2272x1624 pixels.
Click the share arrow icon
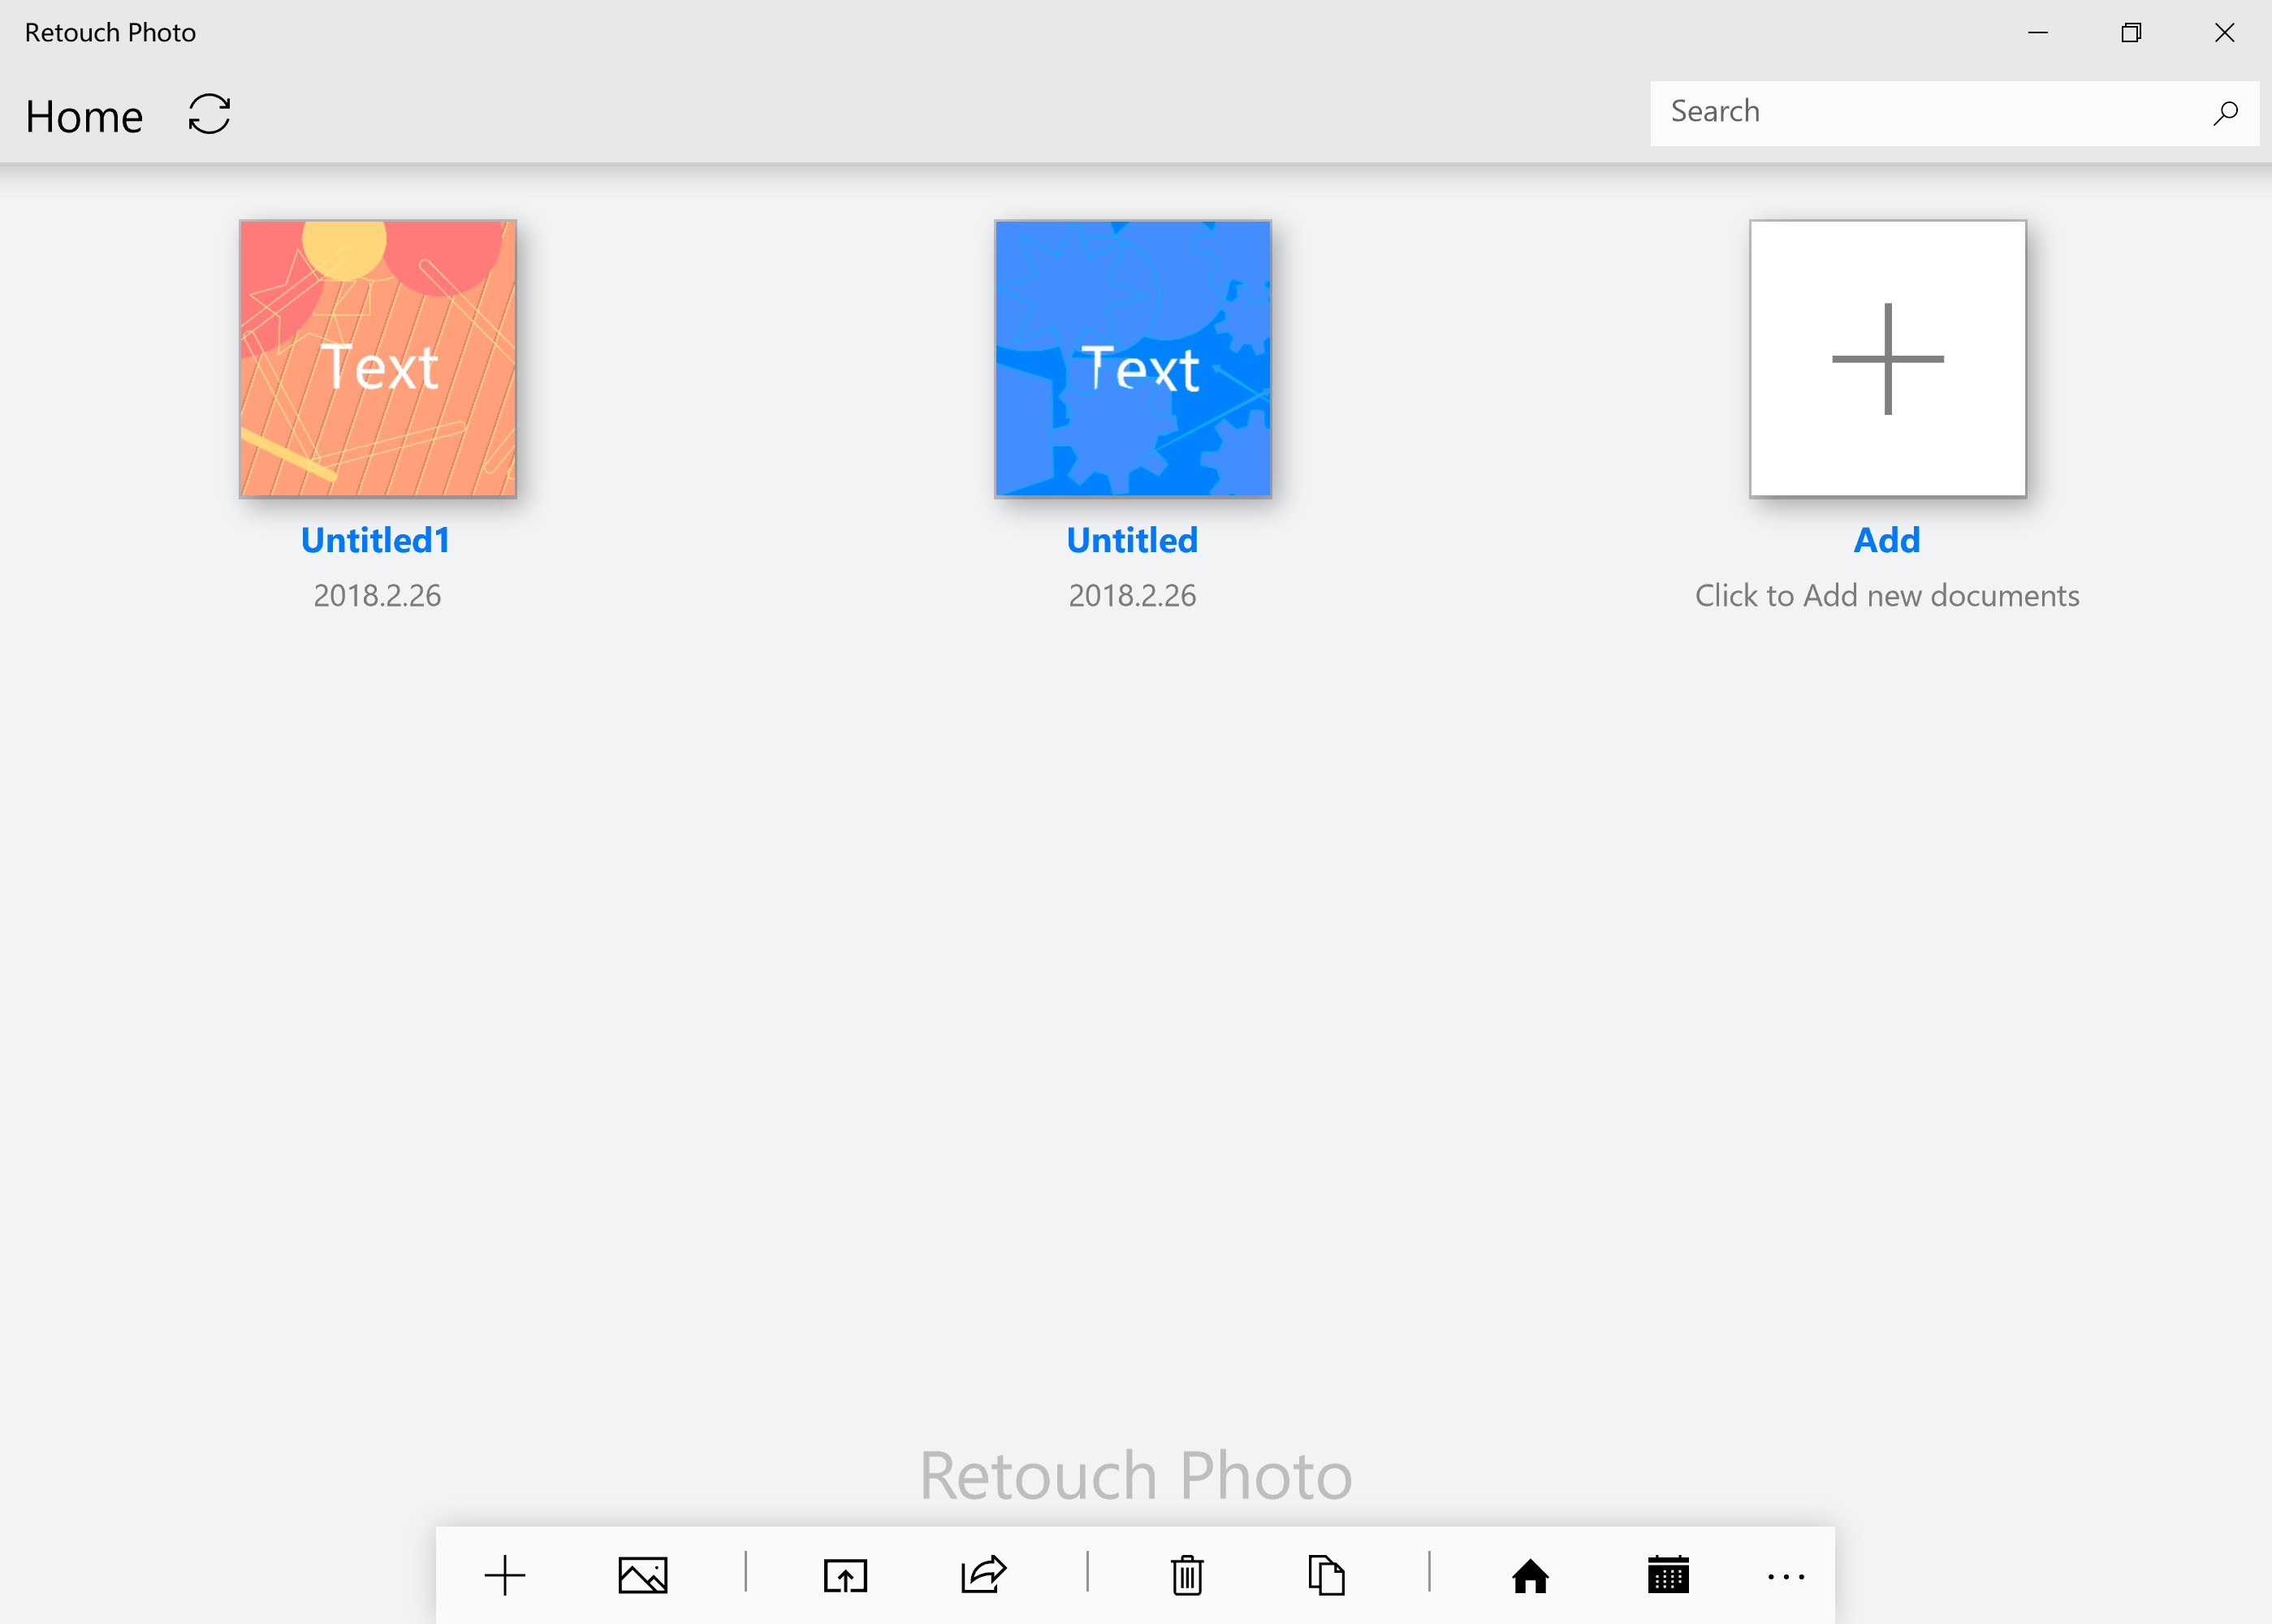pos(984,1576)
